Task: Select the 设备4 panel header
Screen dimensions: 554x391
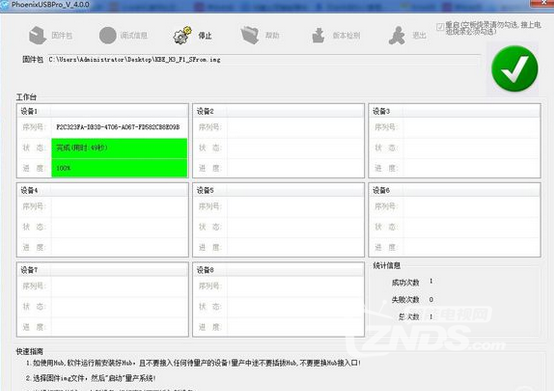Action: (102, 190)
